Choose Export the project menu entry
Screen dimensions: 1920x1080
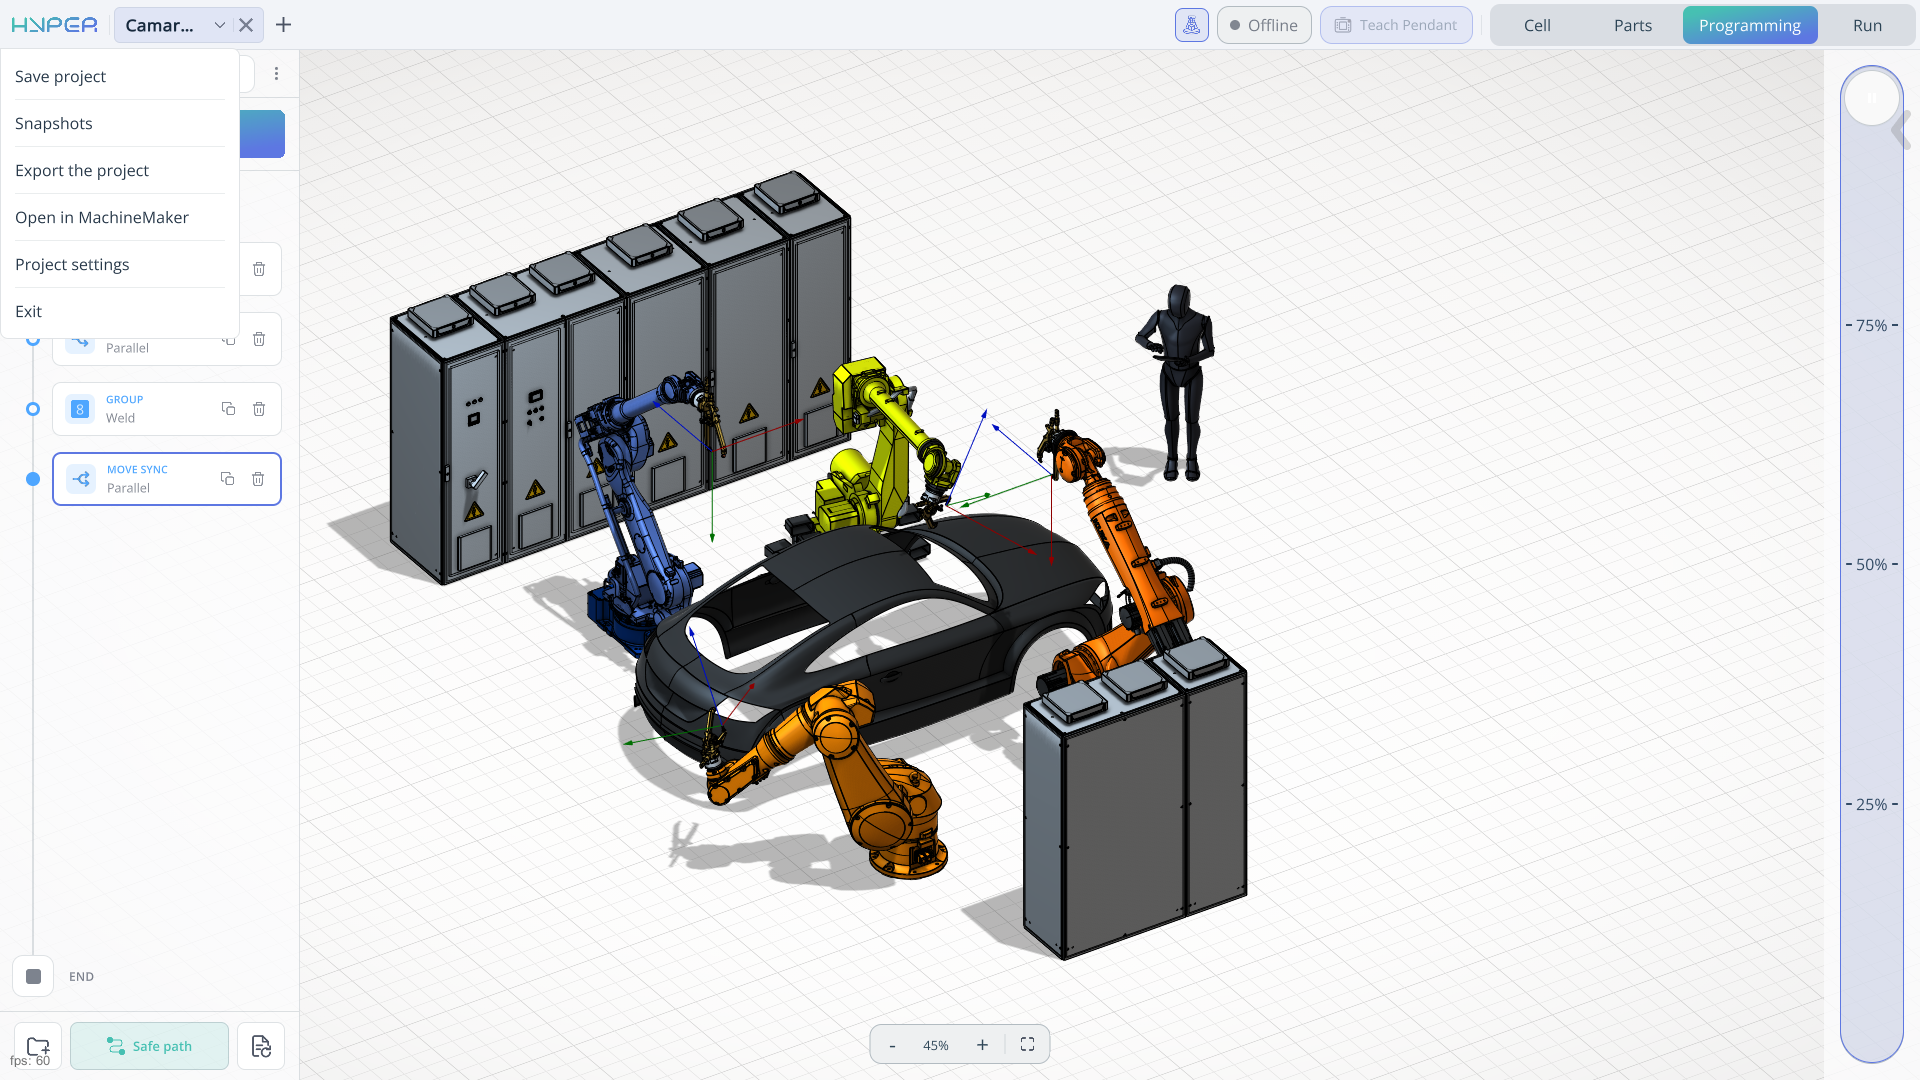tap(82, 171)
